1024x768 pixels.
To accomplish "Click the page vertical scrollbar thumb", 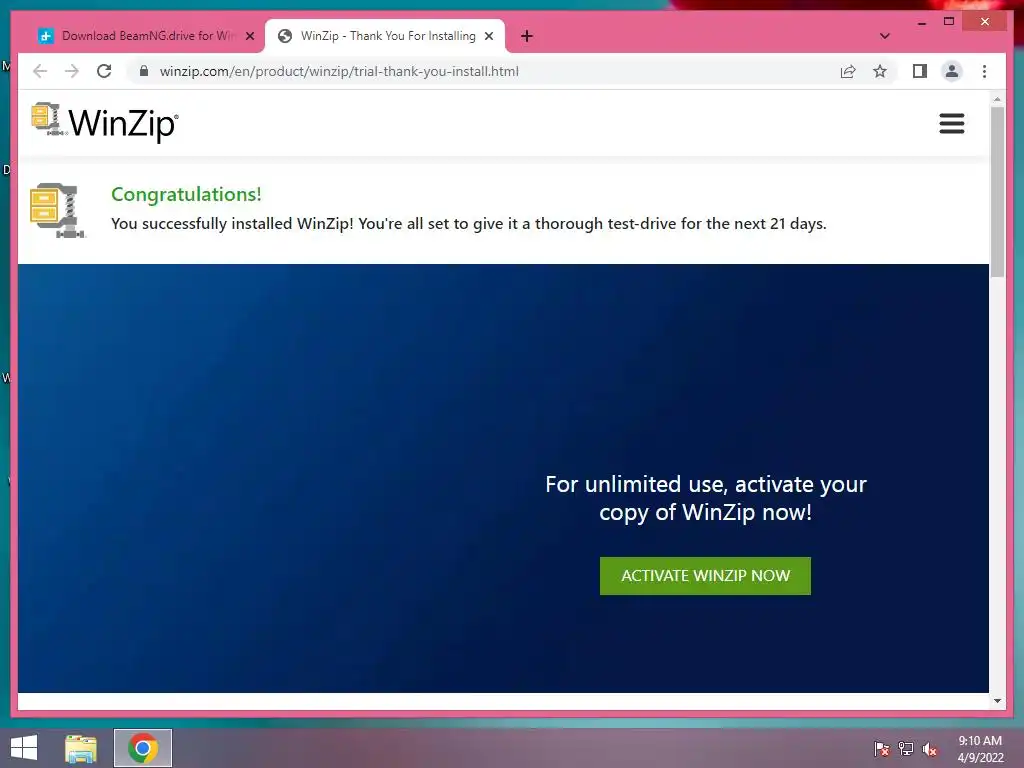I will coord(997,192).
